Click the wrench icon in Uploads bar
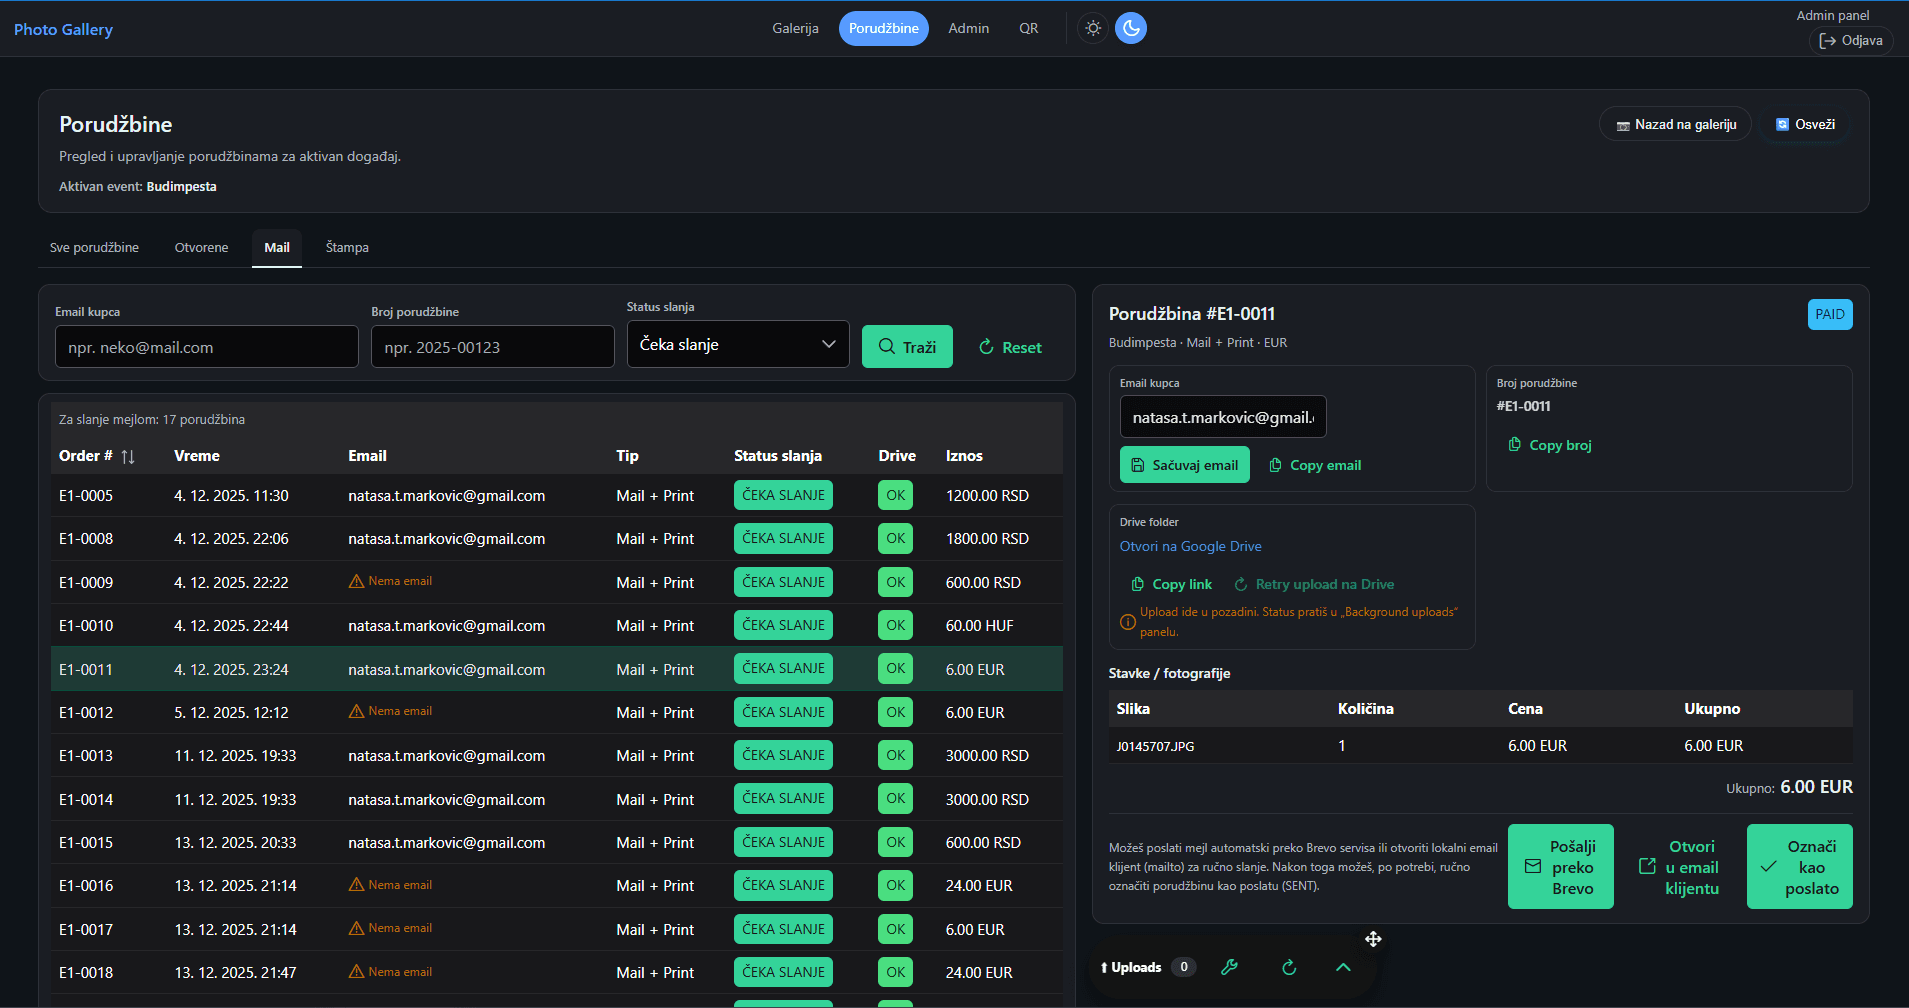The width and height of the screenshot is (1909, 1008). pos(1230,967)
